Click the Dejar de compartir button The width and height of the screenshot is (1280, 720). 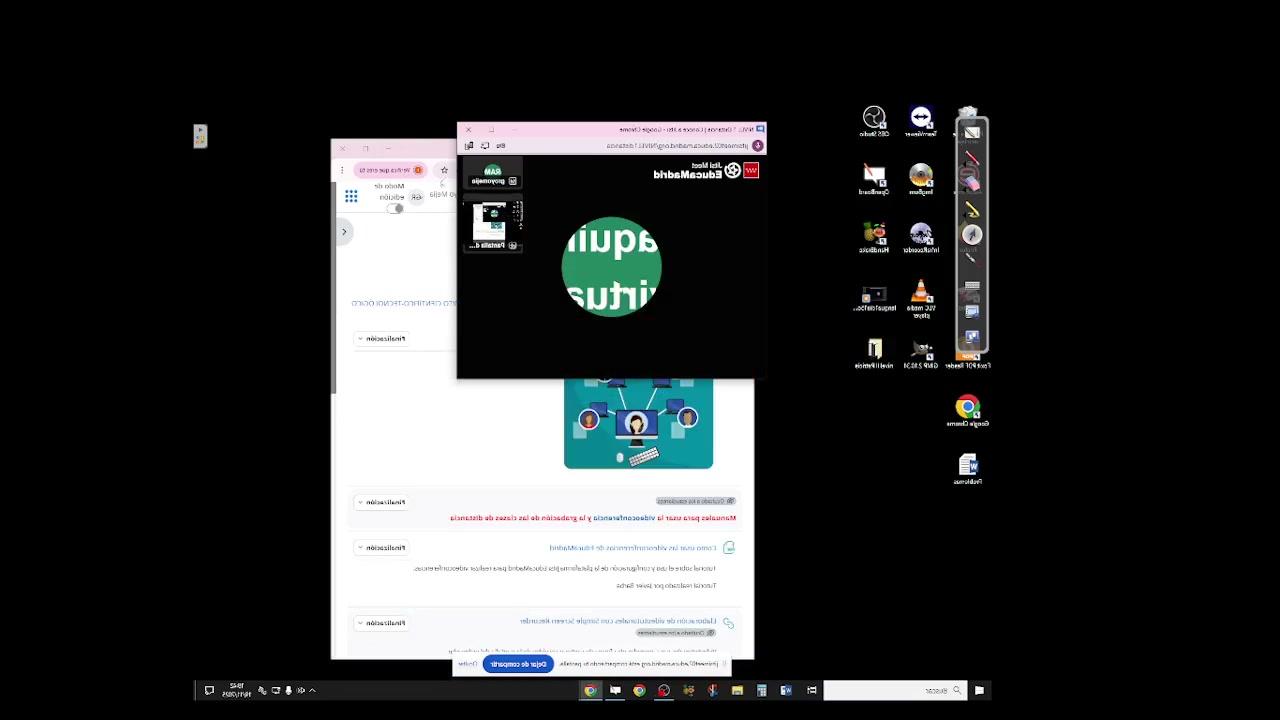(x=518, y=664)
